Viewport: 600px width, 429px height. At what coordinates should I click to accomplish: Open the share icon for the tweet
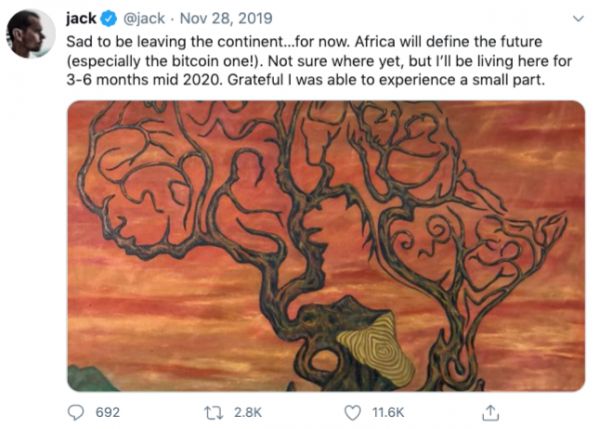(490, 411)
